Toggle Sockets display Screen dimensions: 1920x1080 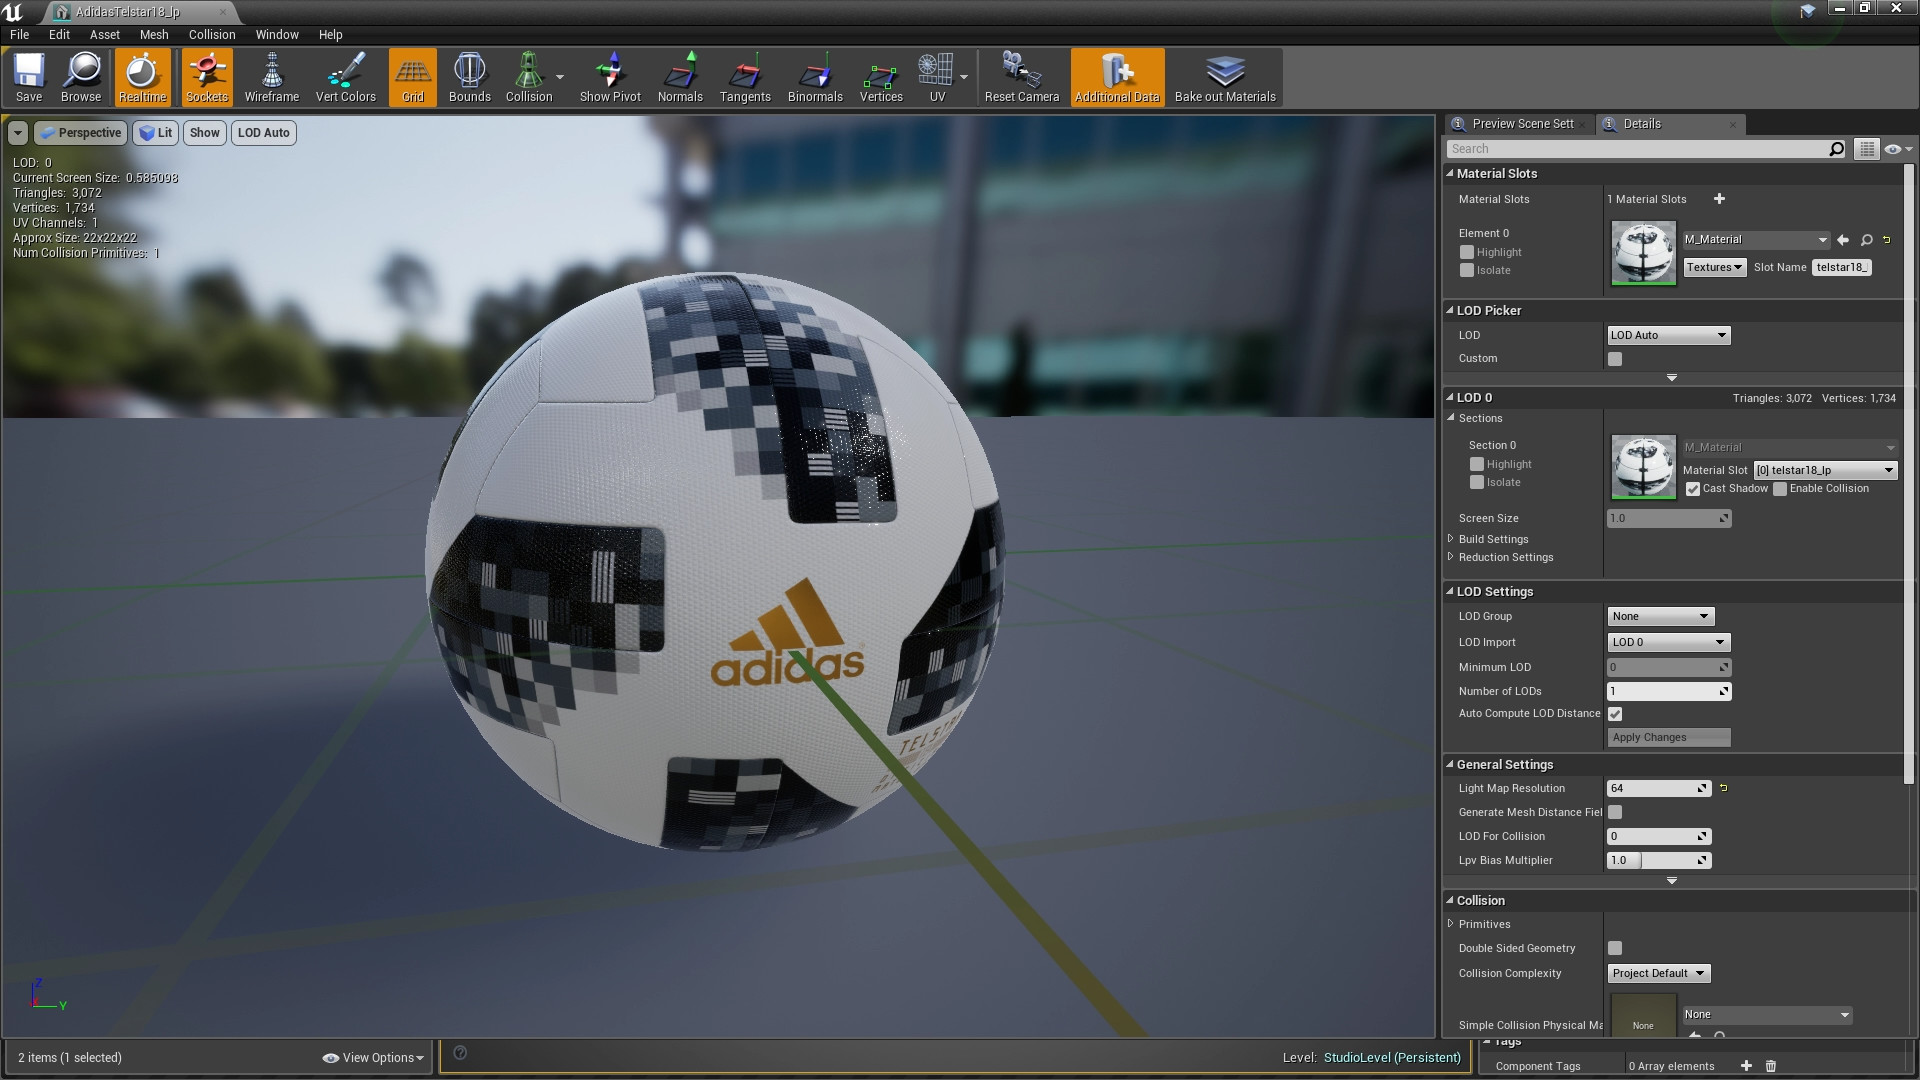[207, 78]
